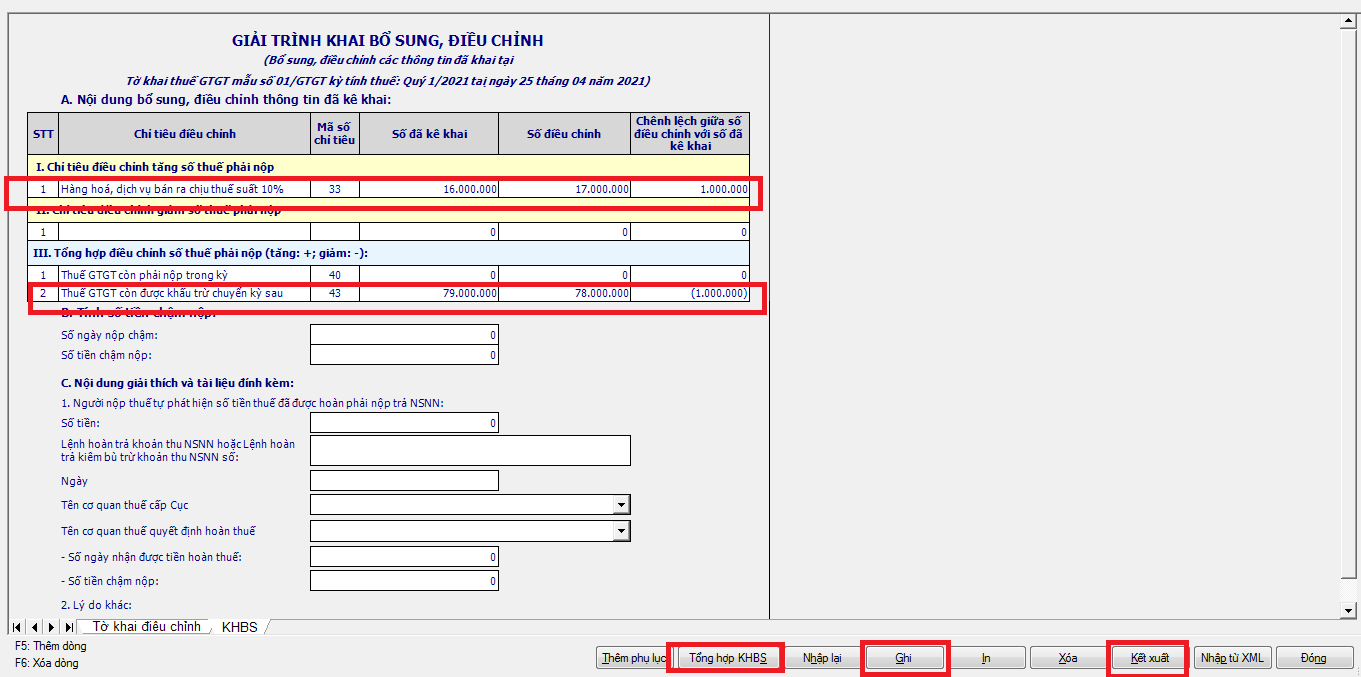Click Nhập lại button
Image resolution: width=1361 pixels, height=677 pixels.
pyautogui.click(x=821, y=658)
